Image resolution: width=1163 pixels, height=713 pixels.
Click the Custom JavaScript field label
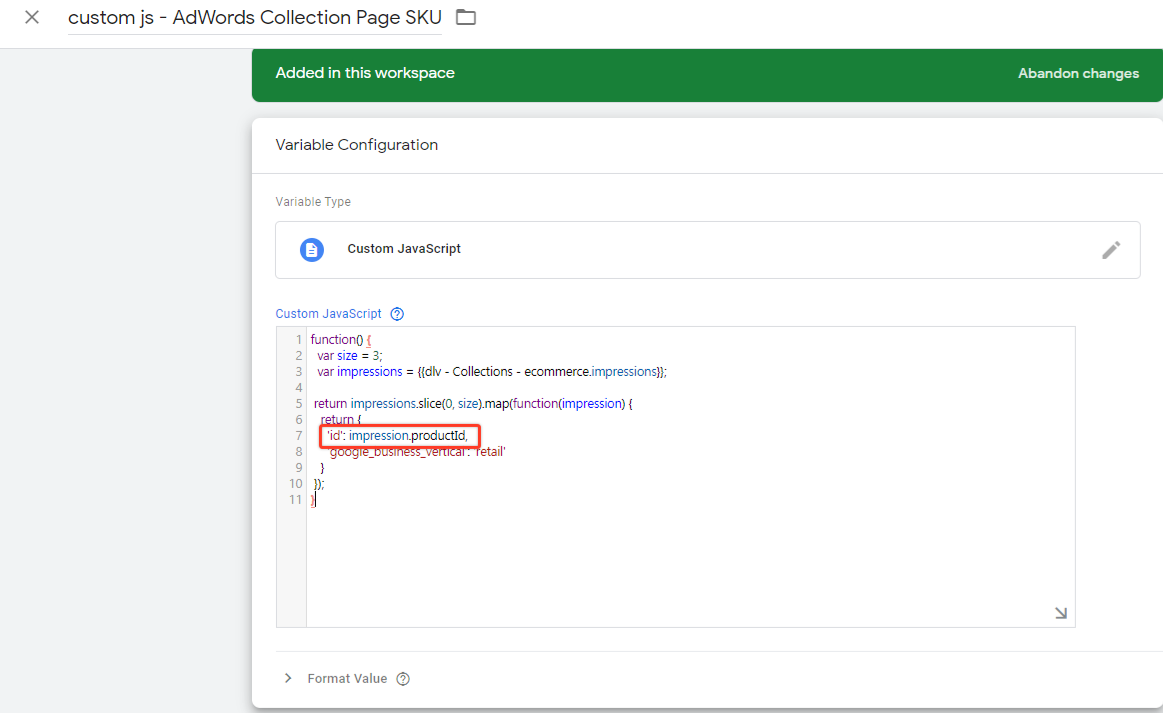click(329, 314)
